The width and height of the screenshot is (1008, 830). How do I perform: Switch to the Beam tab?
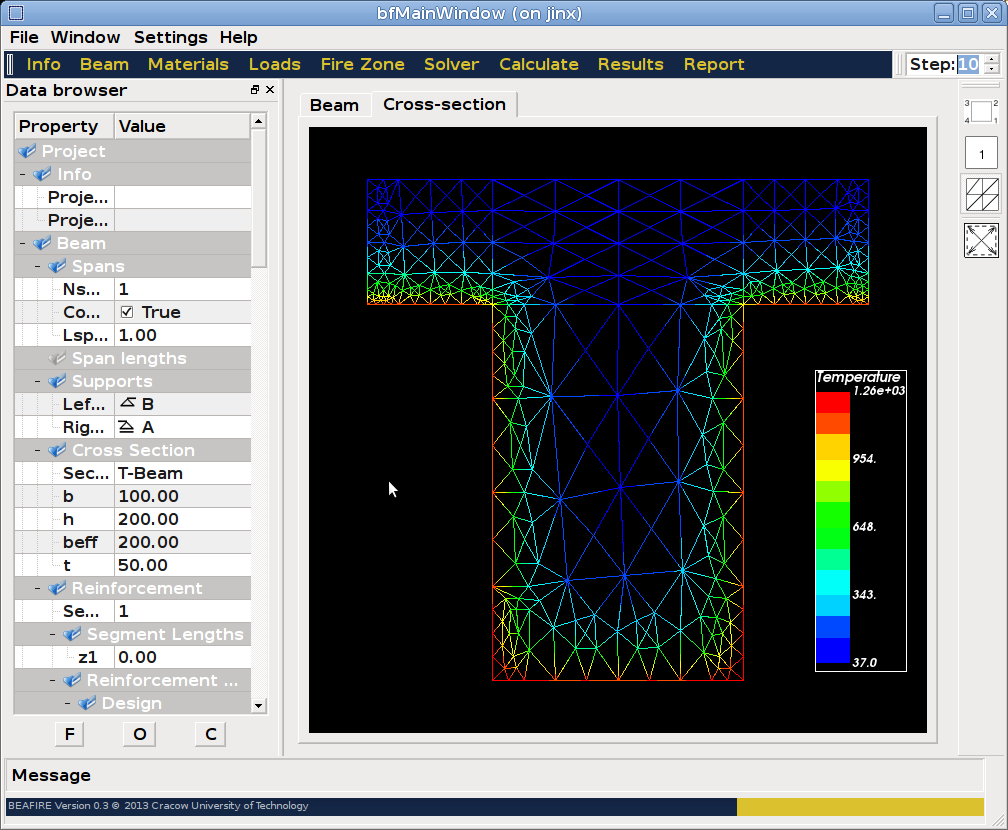coord(334,105)
